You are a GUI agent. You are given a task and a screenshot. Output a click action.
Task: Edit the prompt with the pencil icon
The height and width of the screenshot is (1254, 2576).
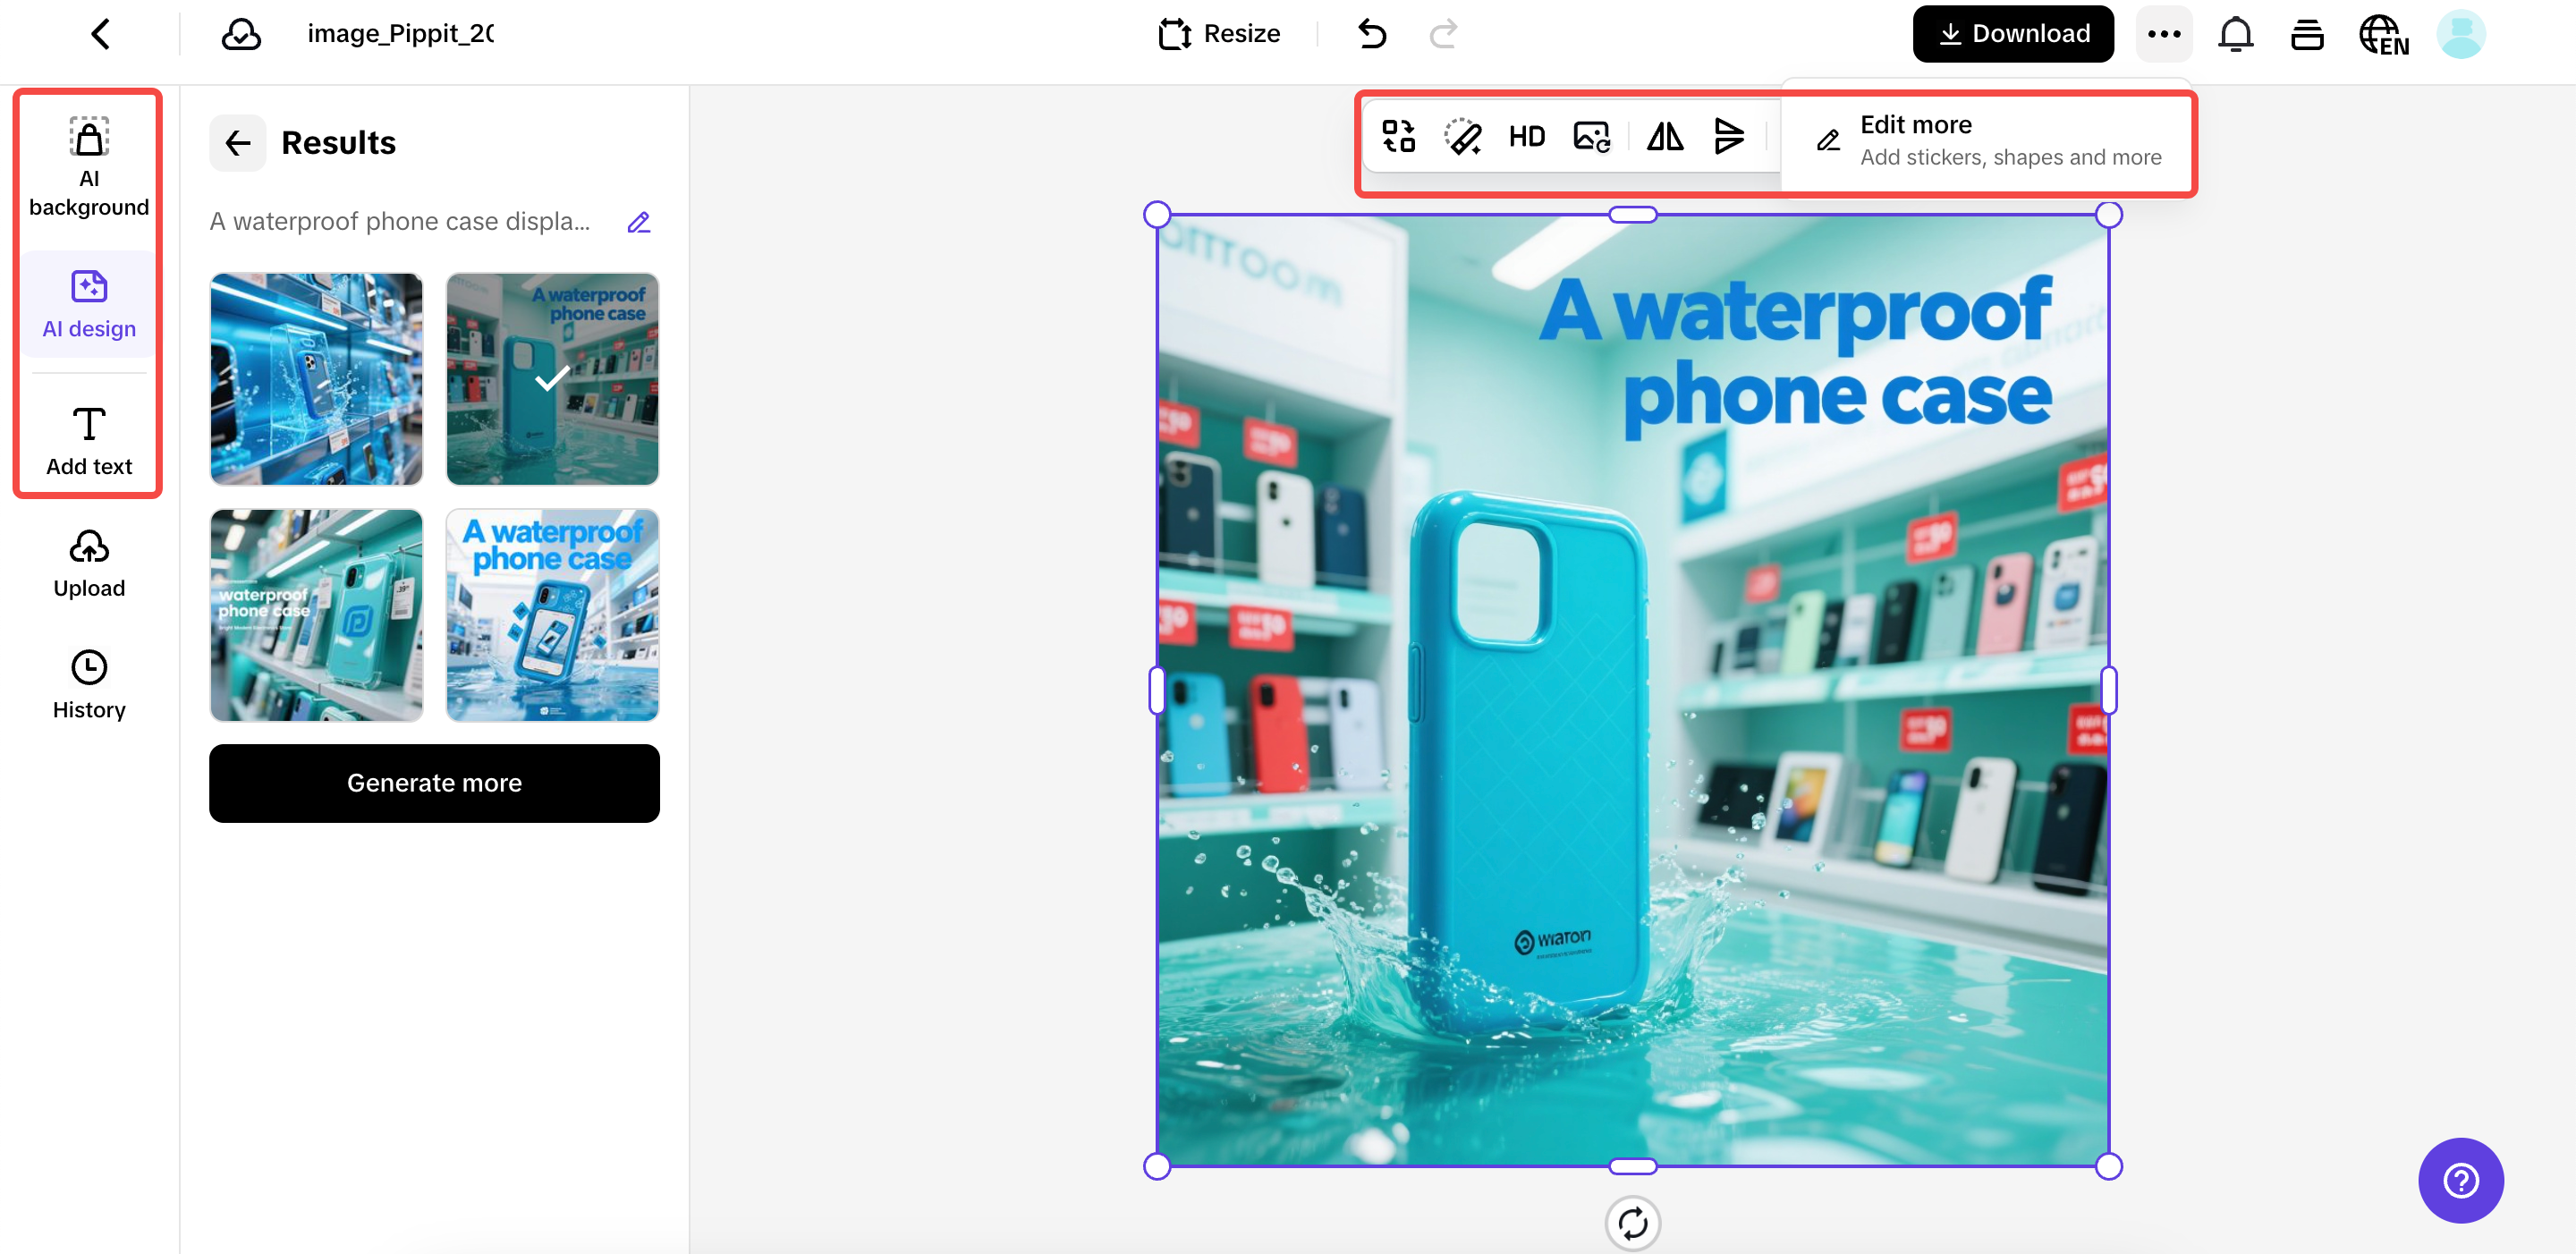click(x=639, y=221)
